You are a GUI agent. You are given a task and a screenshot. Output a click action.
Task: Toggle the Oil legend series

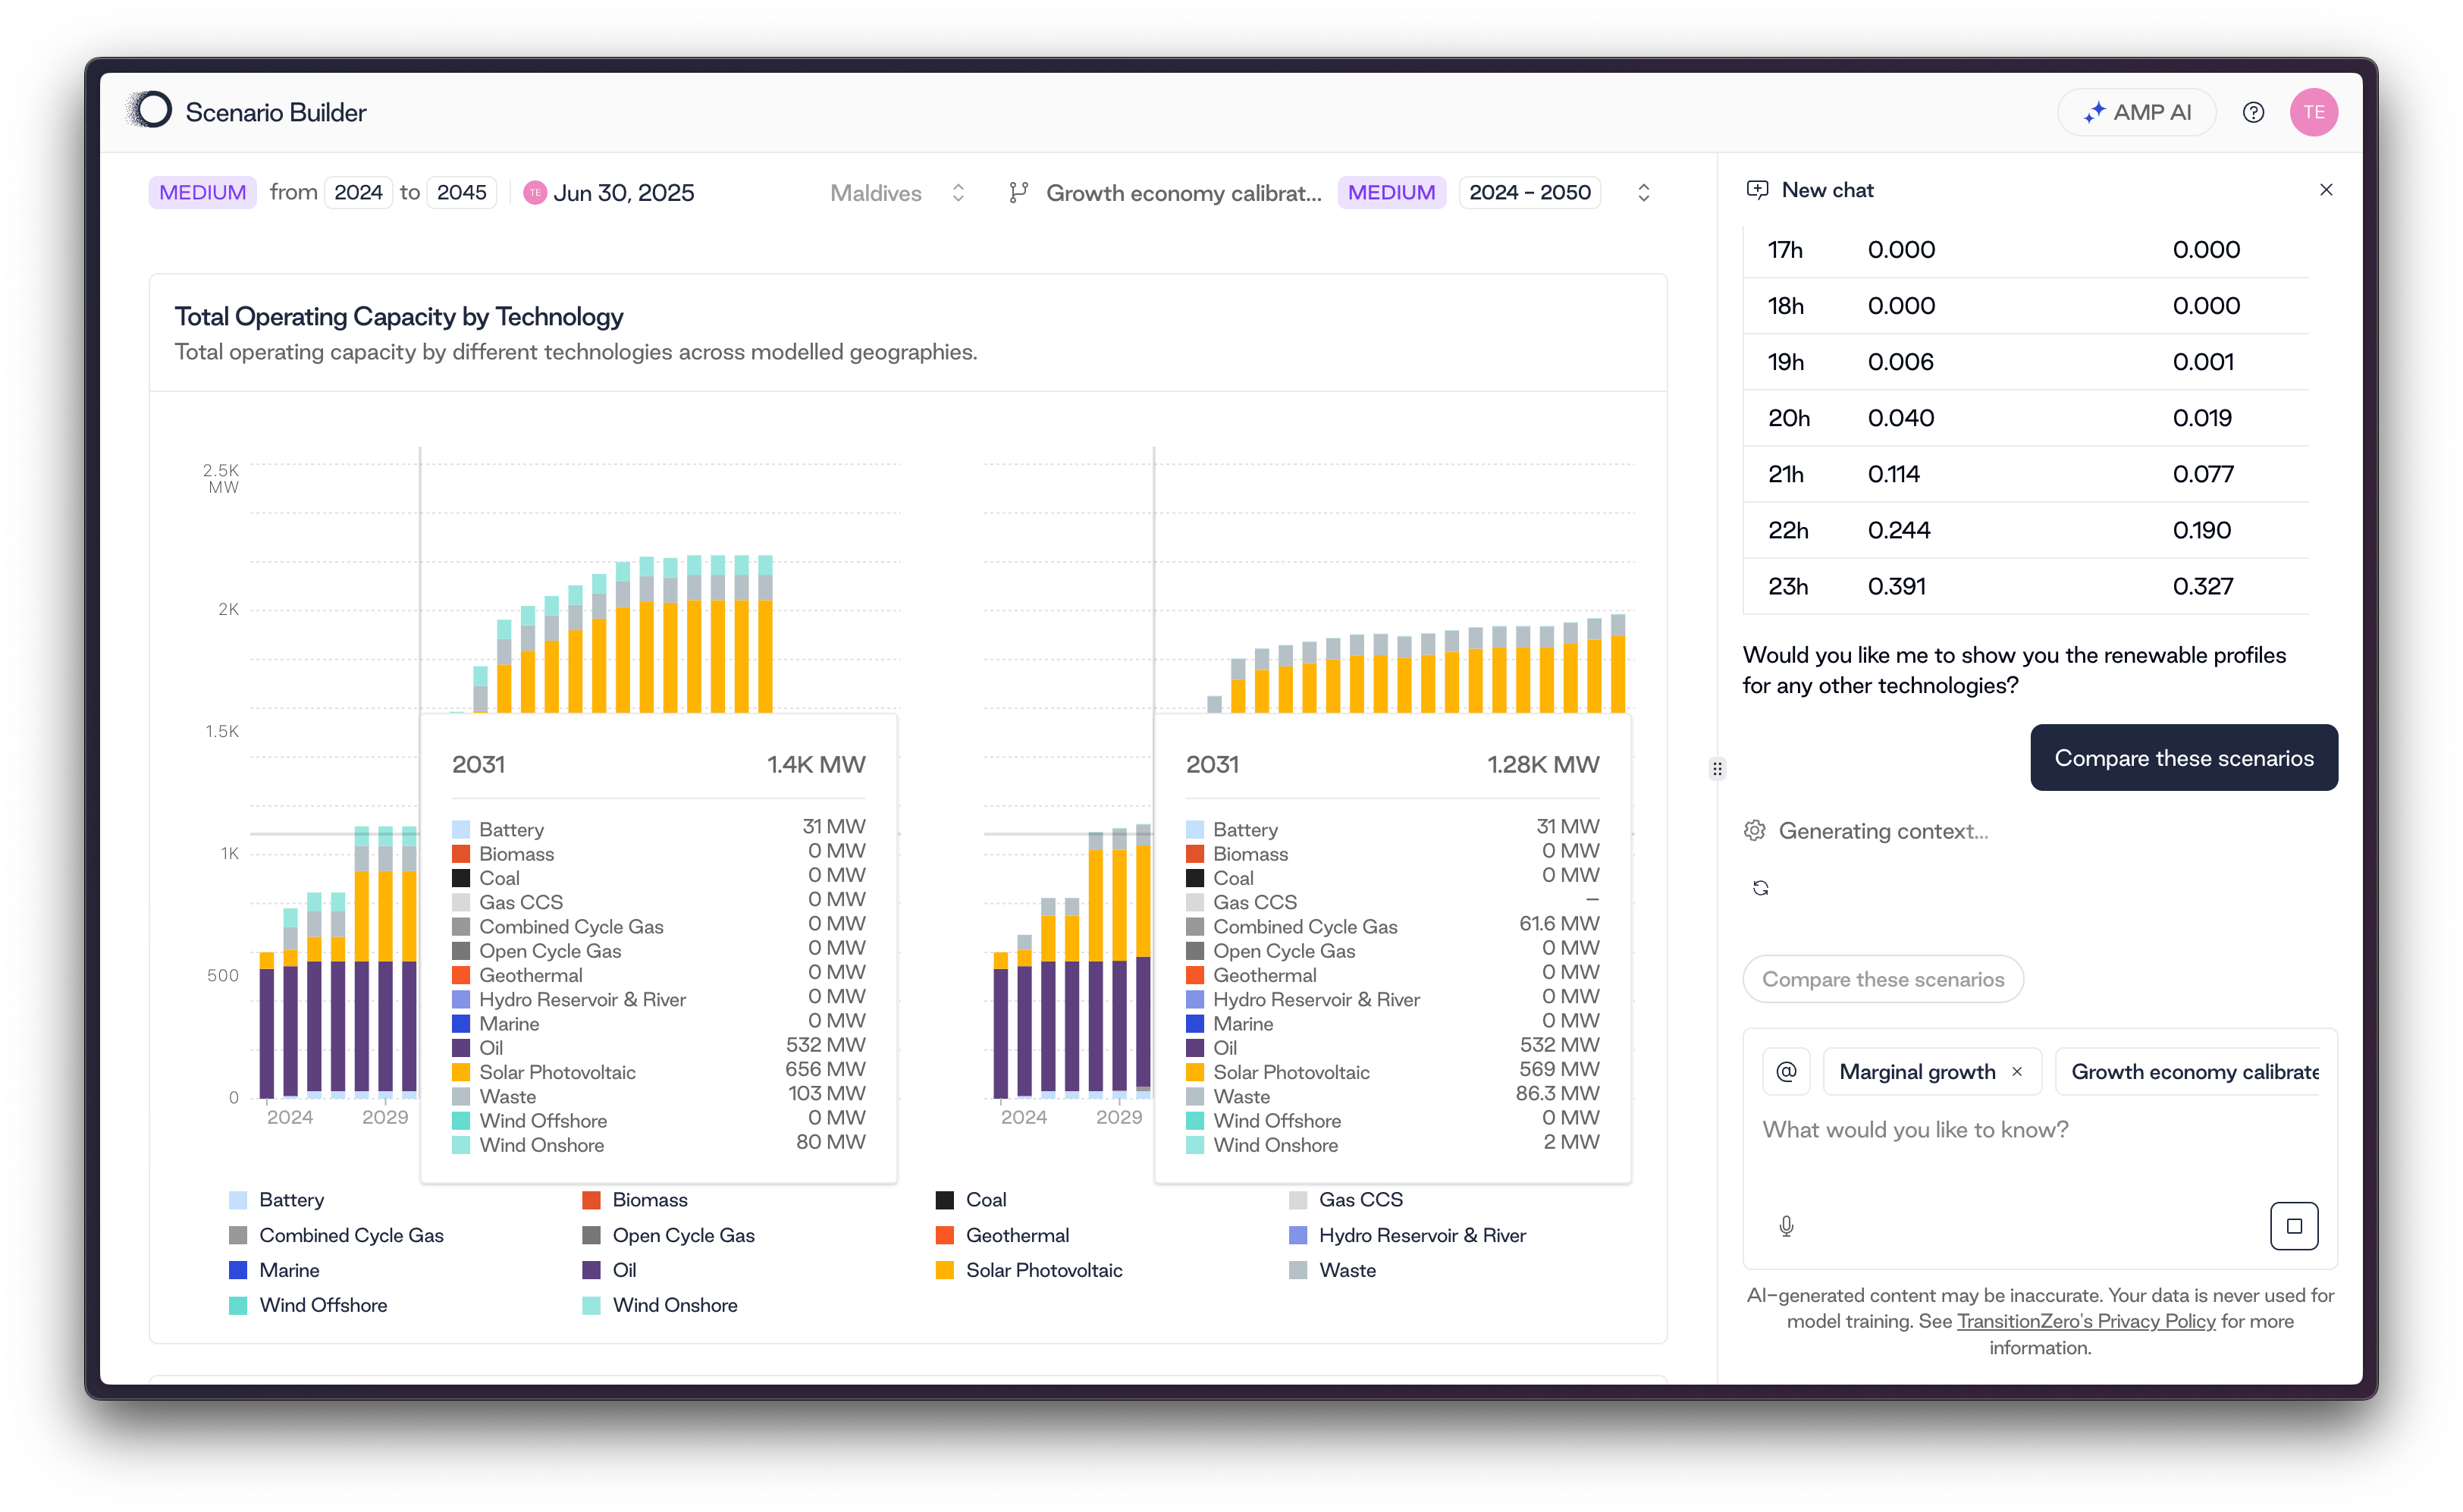[x=623, y=1270]
